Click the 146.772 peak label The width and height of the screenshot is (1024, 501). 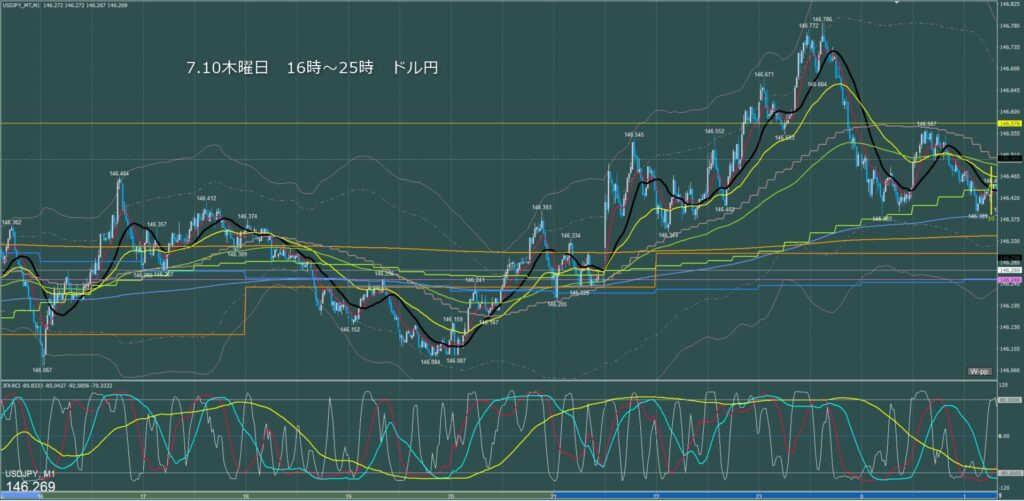808,25
